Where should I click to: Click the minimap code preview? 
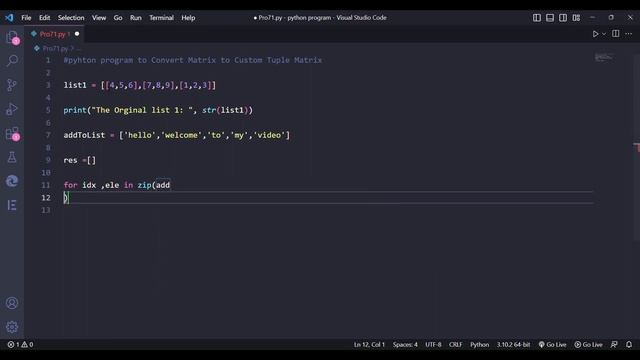[603, 58]
